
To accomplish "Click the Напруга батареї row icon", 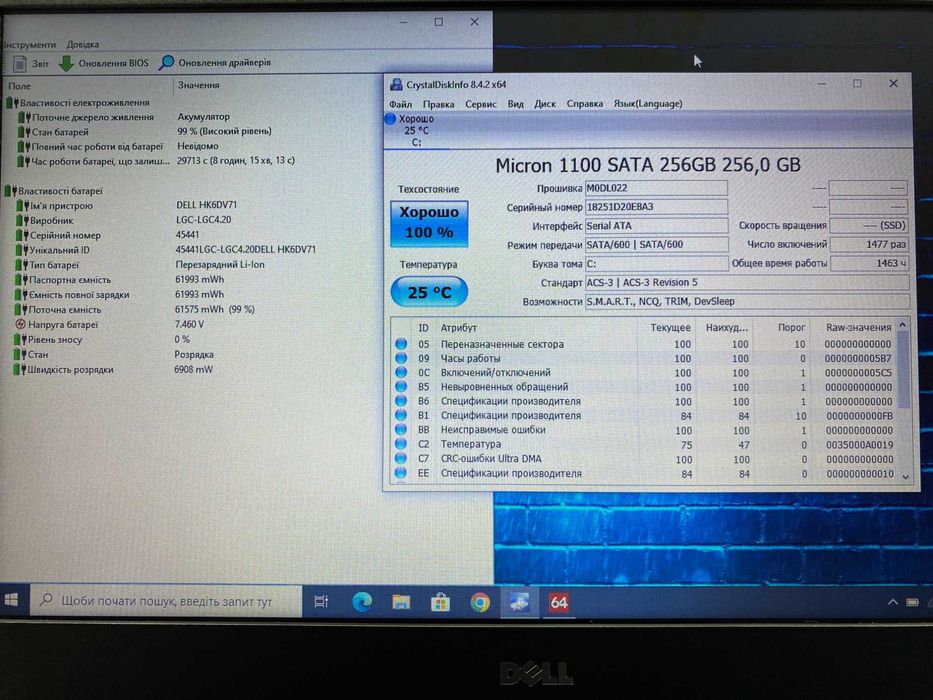I will click(20, 324).
